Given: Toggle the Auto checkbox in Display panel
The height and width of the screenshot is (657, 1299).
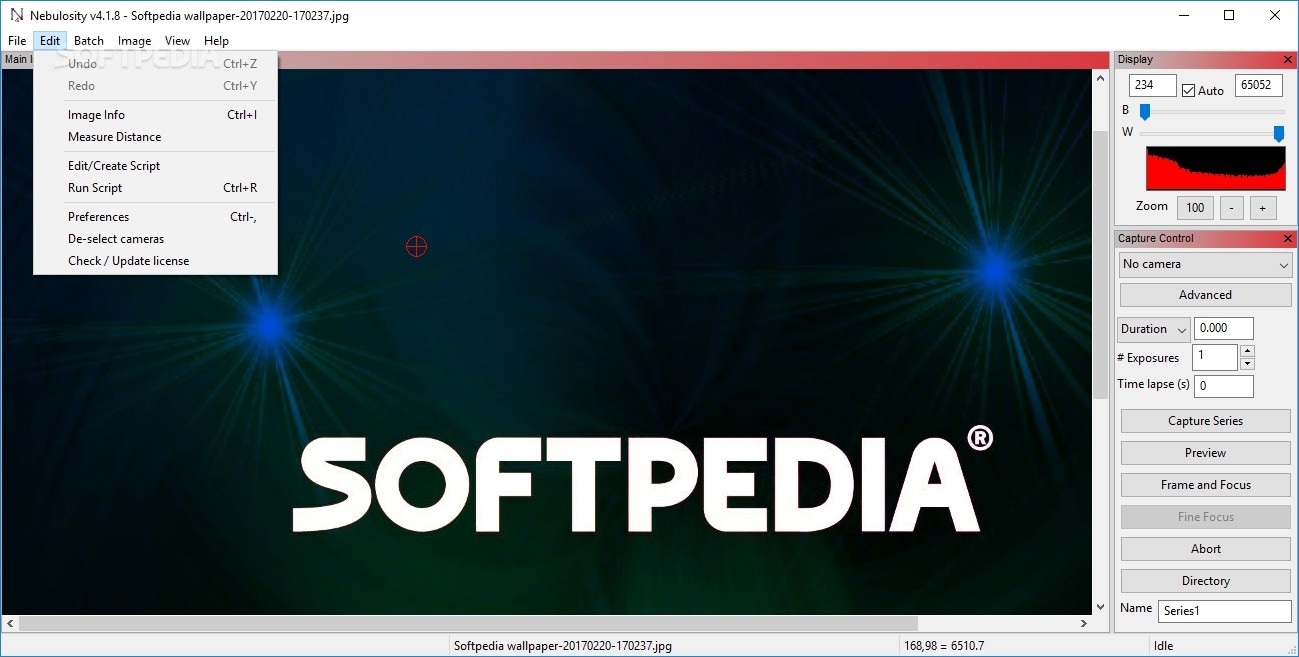Looking at the screenshot, I should (1188, 90).
